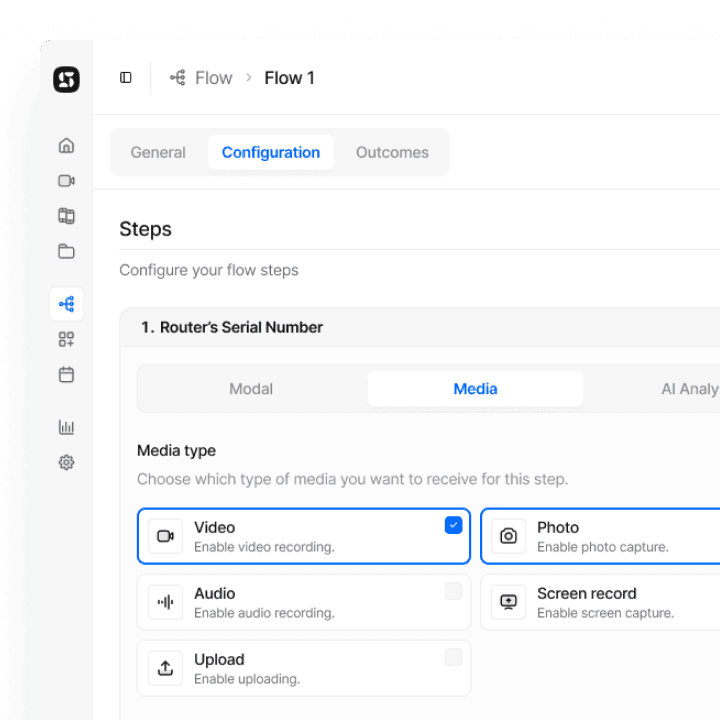
Task: Click the app logo in sidebar
Action: tap(66, 79)
